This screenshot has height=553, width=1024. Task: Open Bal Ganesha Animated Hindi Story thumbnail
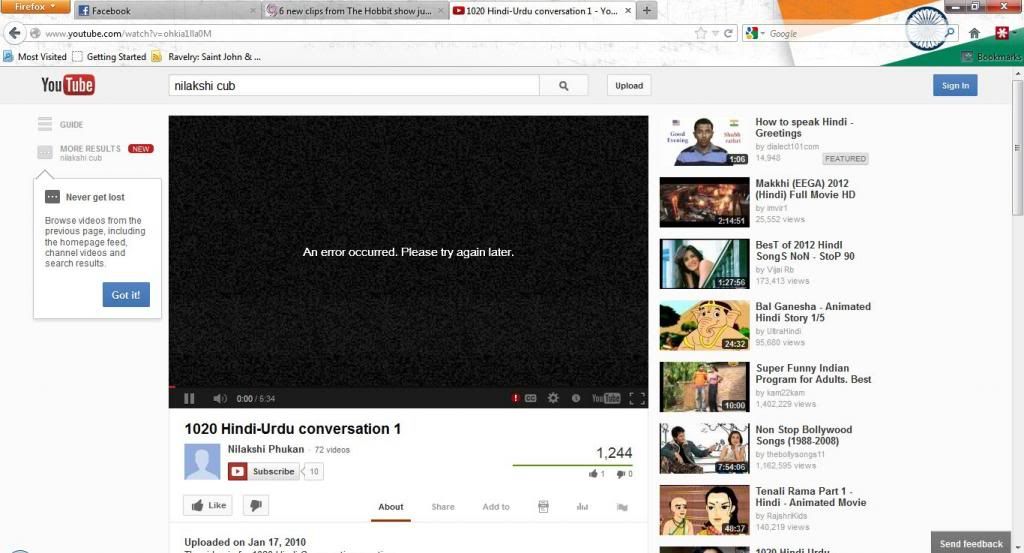point(705,325)
